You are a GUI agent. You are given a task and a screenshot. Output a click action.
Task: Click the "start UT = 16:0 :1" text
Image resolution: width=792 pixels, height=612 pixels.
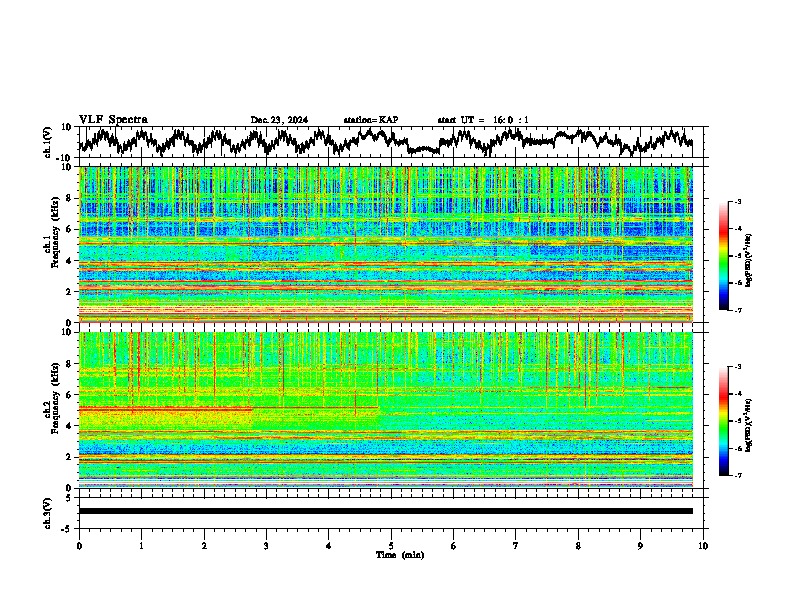483,120
